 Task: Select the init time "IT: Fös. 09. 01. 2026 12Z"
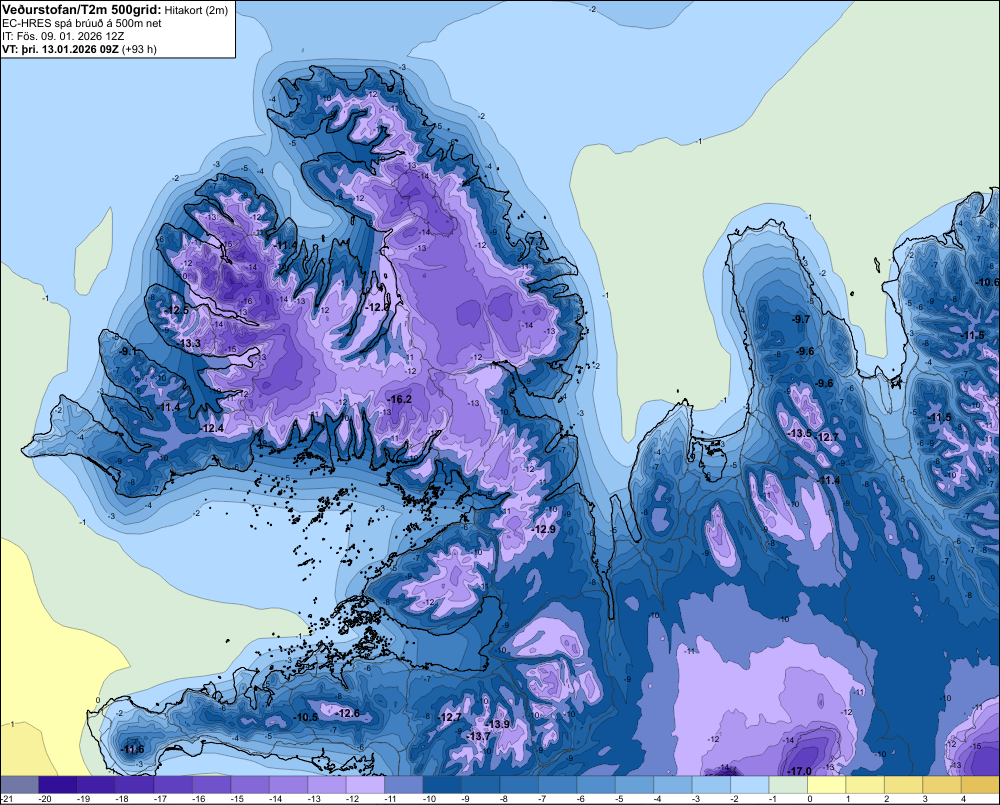click(63, 36)
